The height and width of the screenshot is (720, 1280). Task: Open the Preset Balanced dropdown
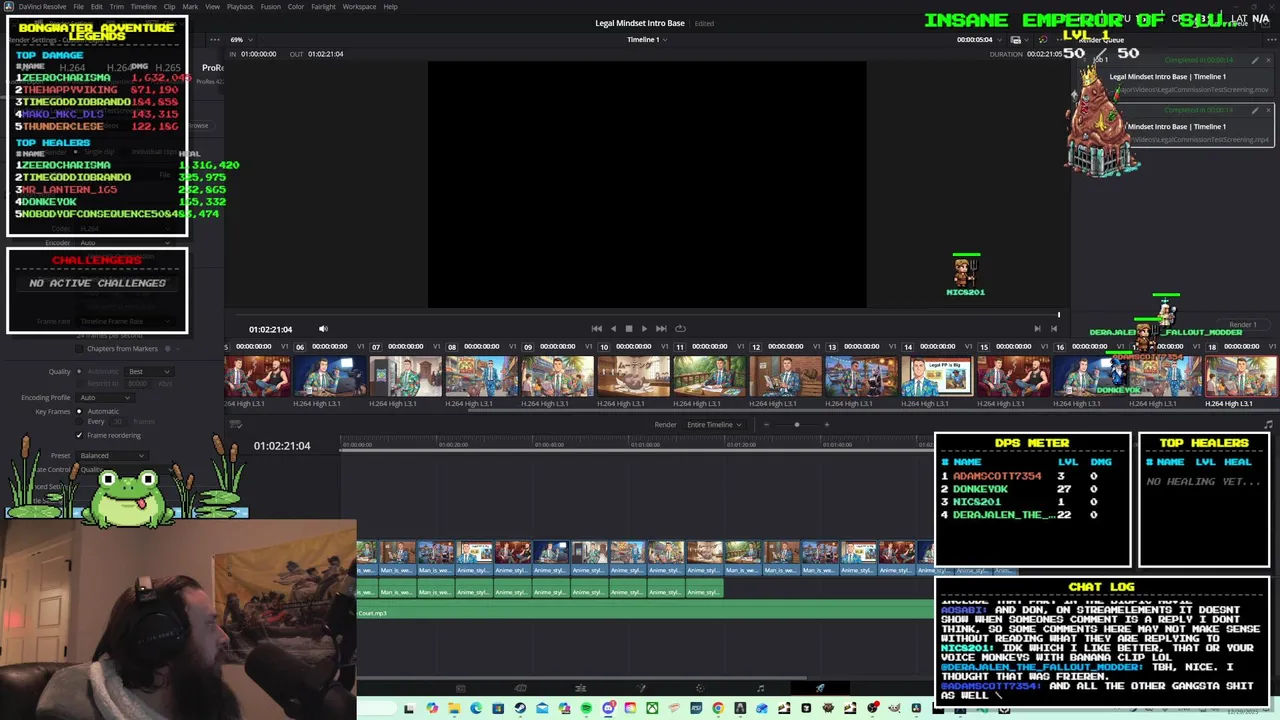(112, 455)
